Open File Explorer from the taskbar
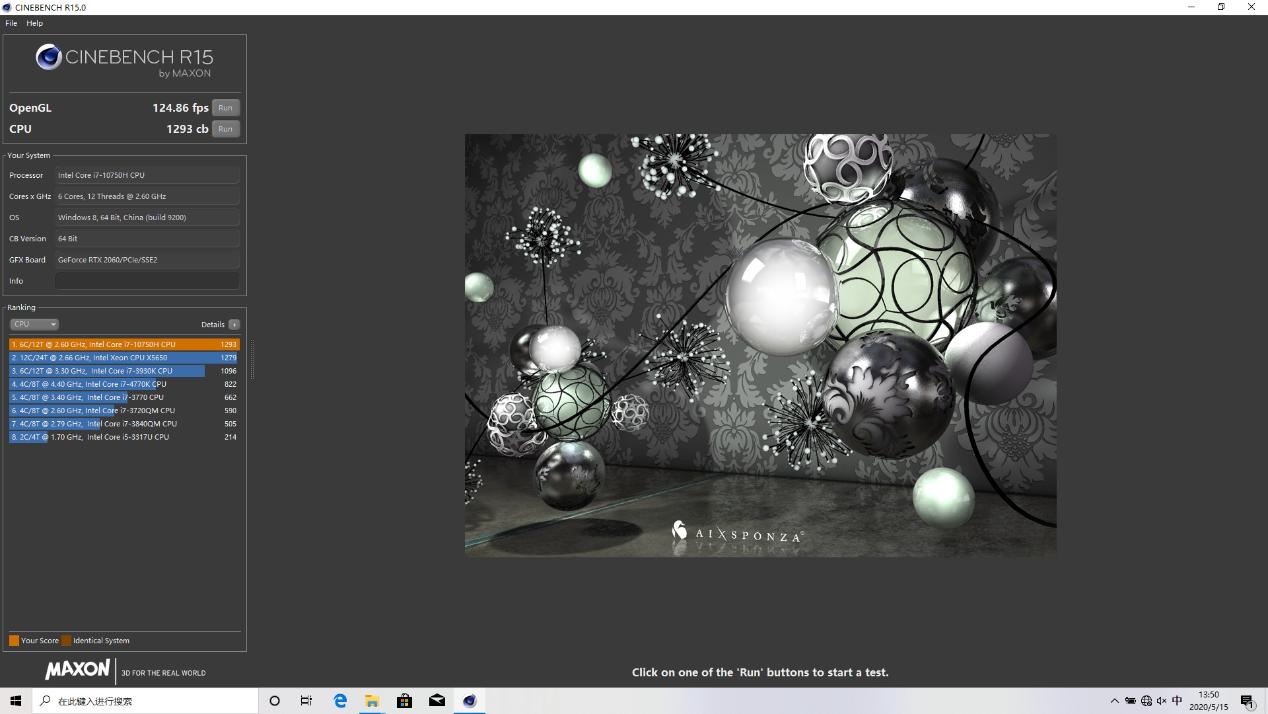Viewport: 1268px width, 714px height. pyautogui.click(x=372, y=701)
